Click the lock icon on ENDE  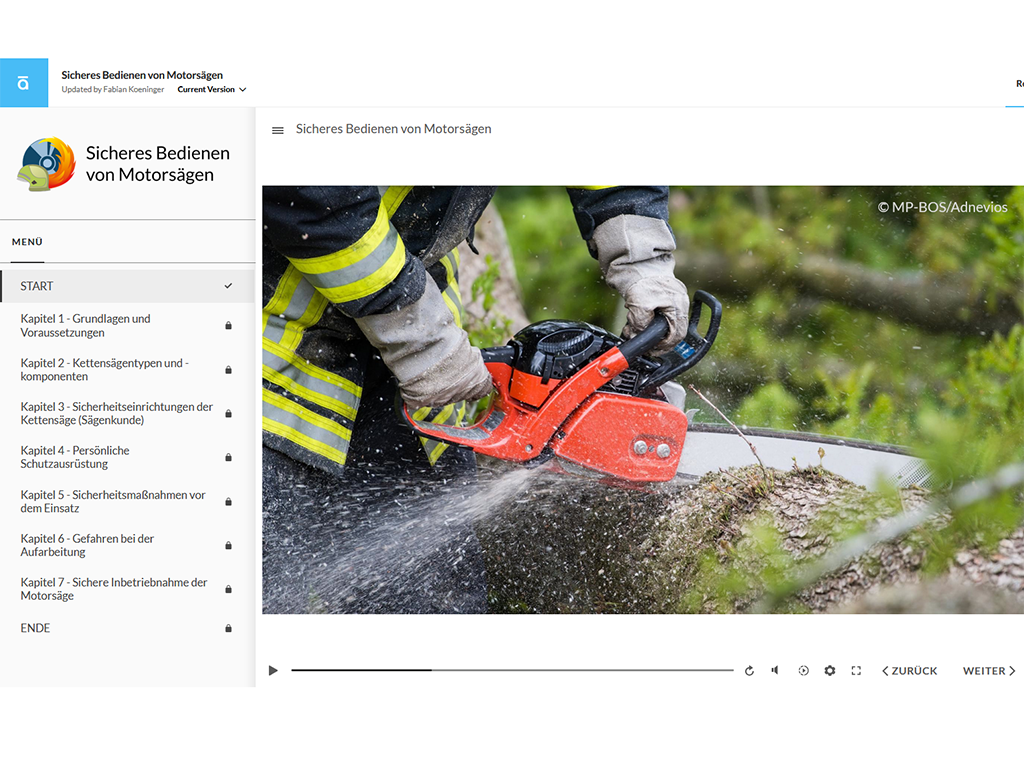(228, 628)
